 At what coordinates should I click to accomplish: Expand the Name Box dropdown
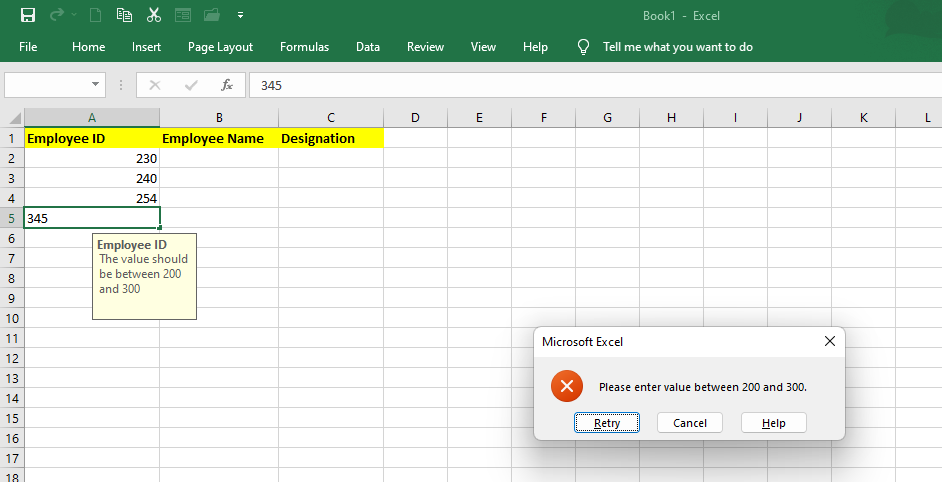[96, 85]
